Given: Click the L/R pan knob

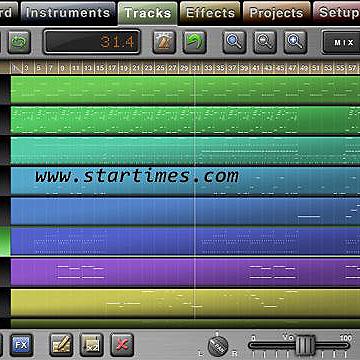Looking at the screenshot, I should [218, 346].
